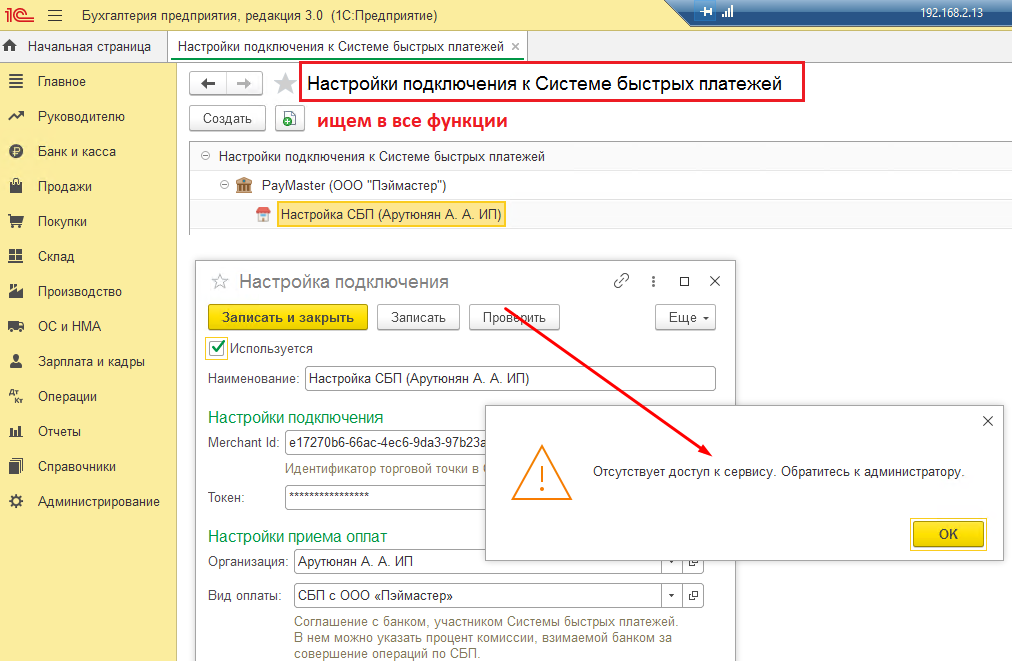Viewport: 1012px width, 661px height.
Task: Click the Производство factory icon
Action: [x=16, y=291]
